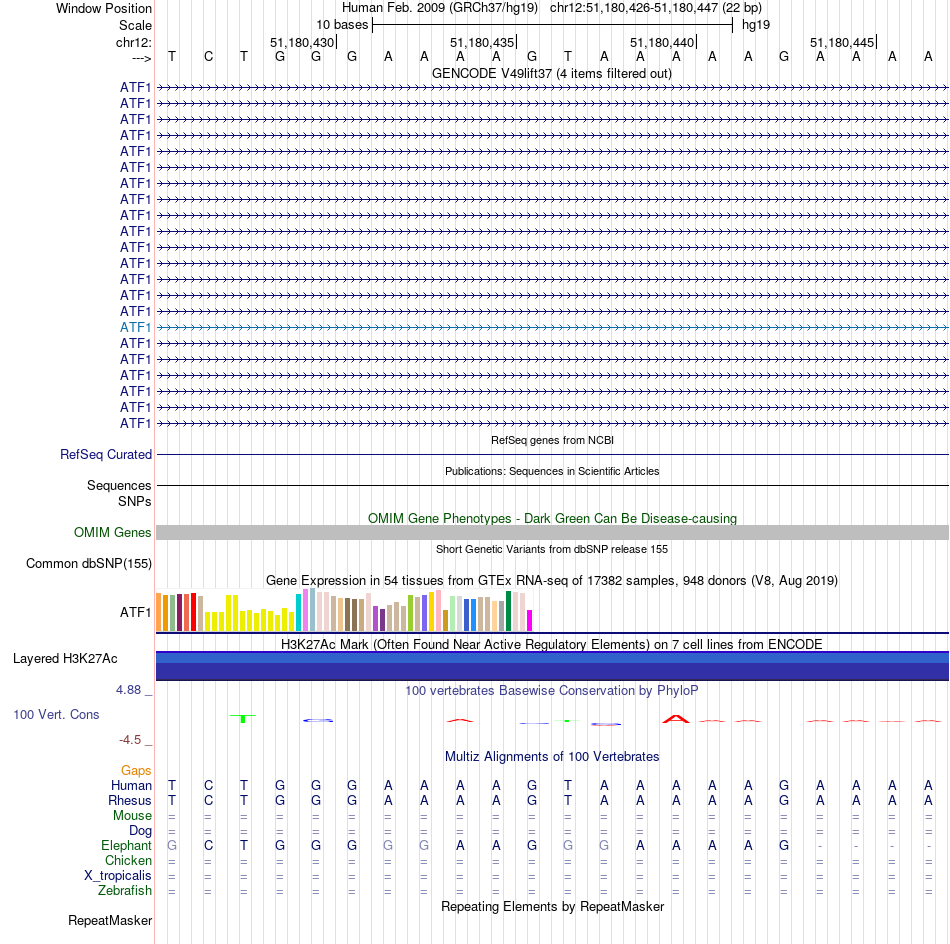Click Publications: Sequences in Scientific Articles title

(x=552, y=471)
